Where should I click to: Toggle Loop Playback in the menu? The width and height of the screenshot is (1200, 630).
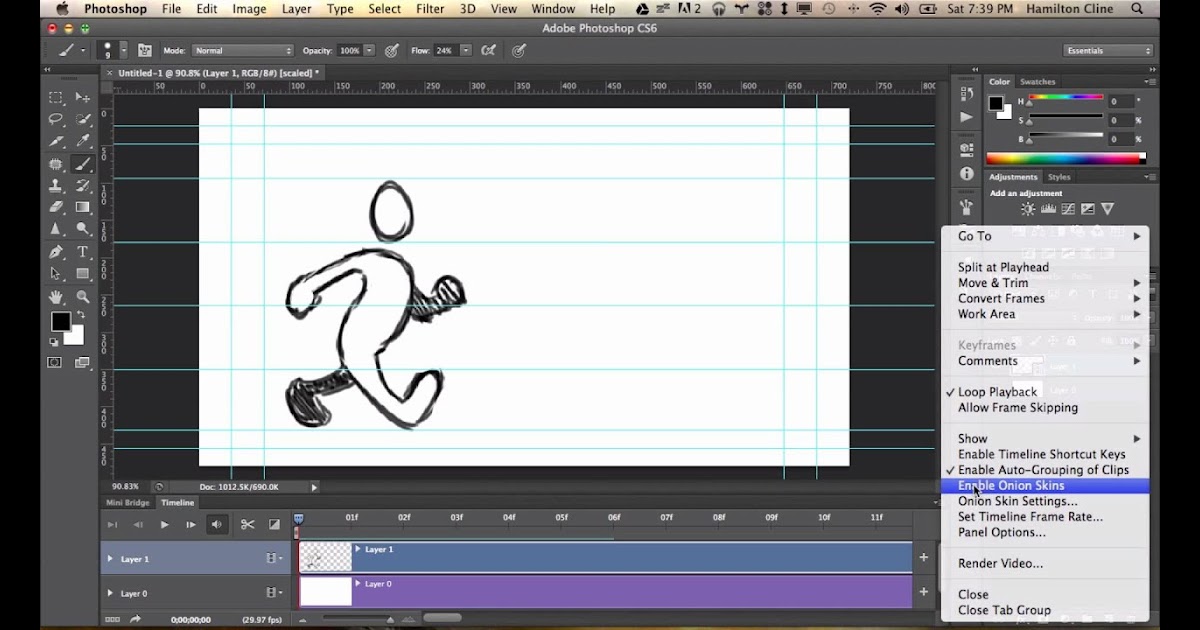point(997,392)
